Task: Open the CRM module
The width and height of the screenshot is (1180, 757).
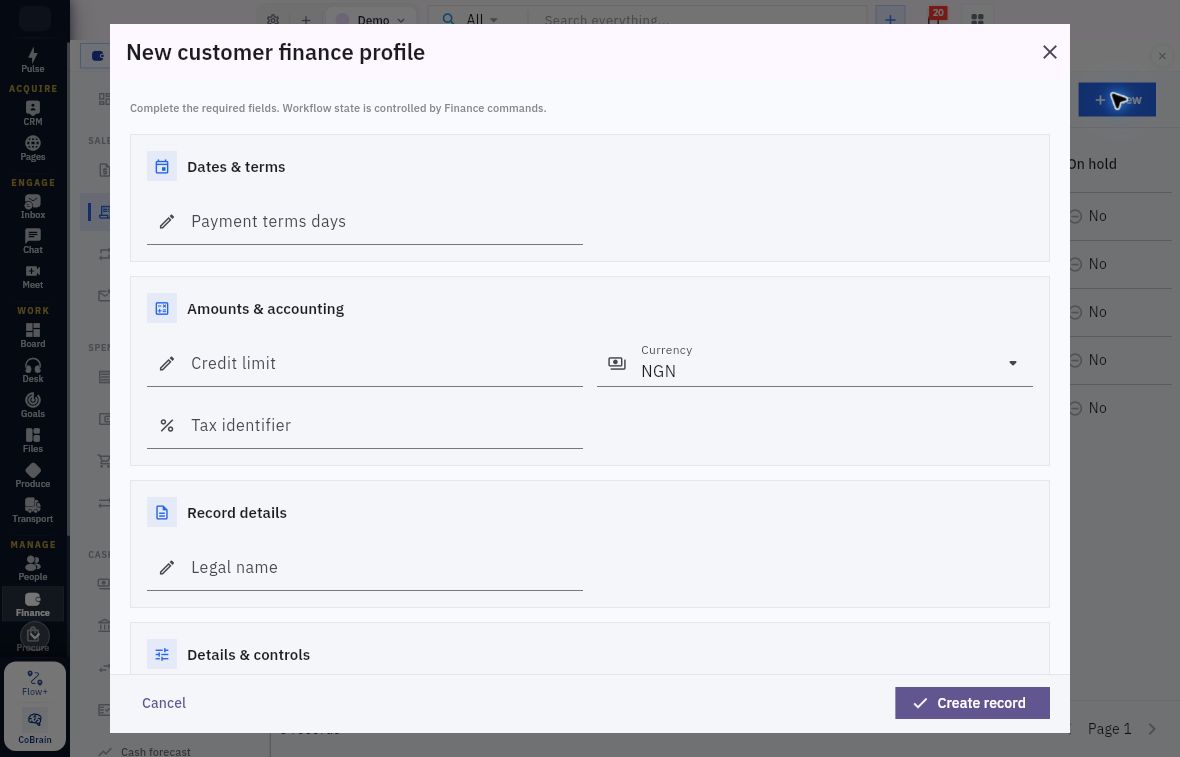Action: coord(32,113)
